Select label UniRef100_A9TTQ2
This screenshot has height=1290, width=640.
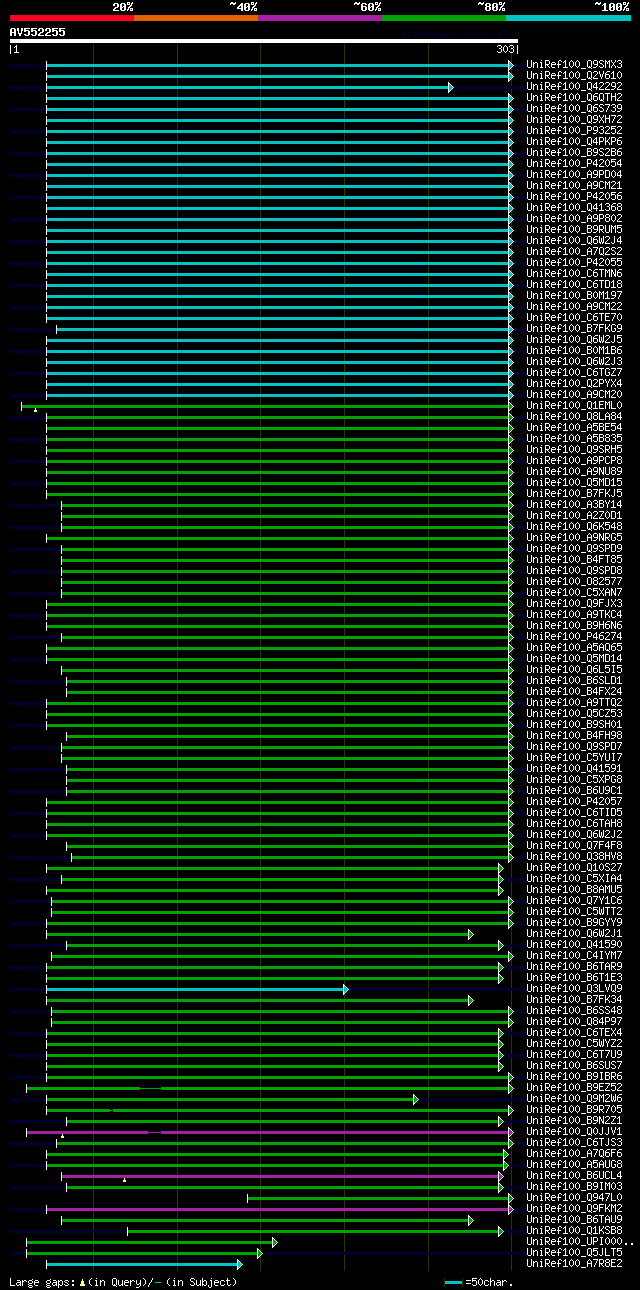(574, 703)
